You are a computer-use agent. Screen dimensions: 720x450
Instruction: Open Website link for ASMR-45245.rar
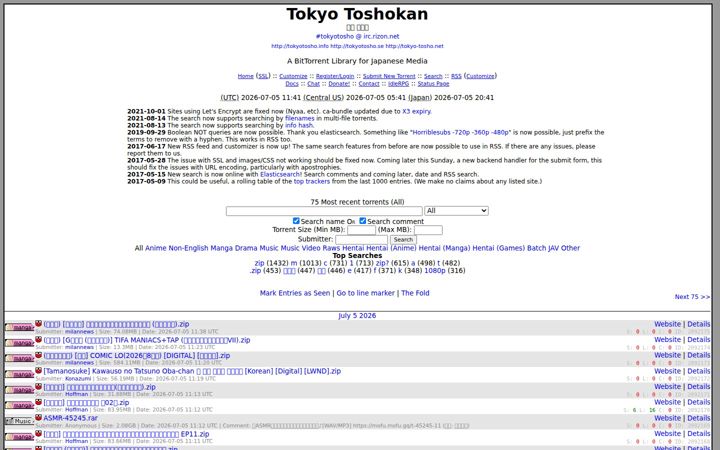point(668,418)
